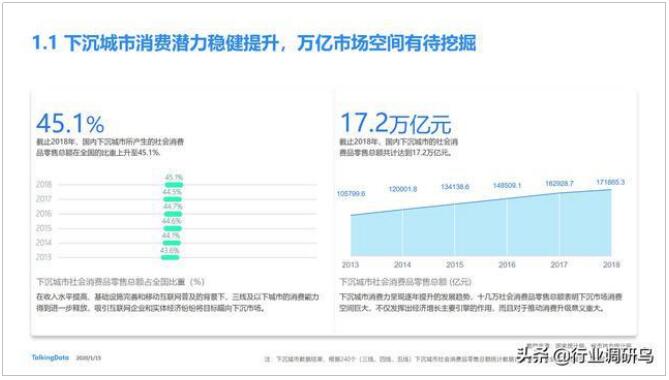Click the 17.2万亿元 headline figure
Viewport: 669px width, 380px height.
point(395,123)
